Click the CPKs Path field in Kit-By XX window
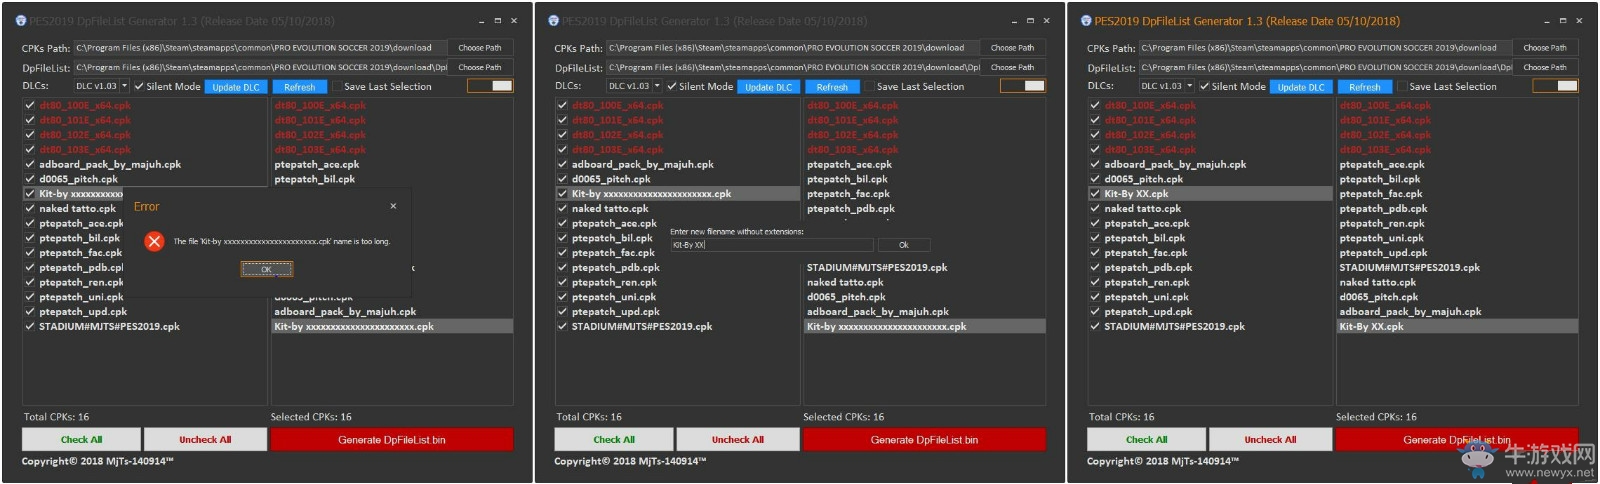Viewport: 1600px width, 484px height. coord(1325,47)
